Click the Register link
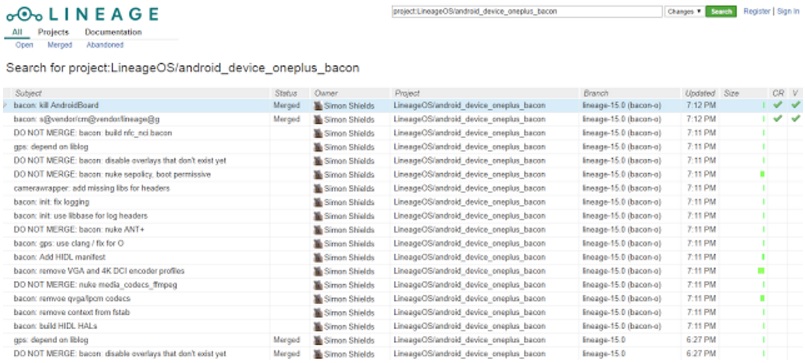 757,11
